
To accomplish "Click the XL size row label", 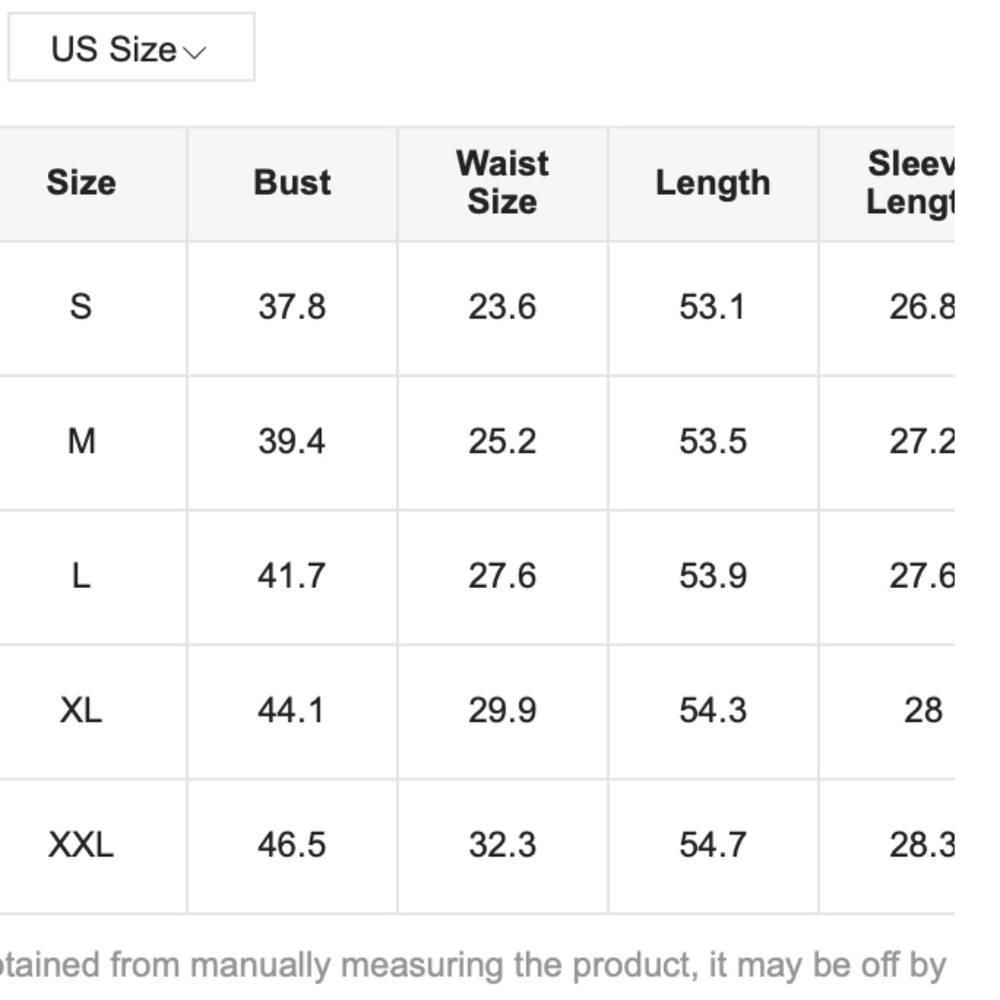I will click(81, 710).
